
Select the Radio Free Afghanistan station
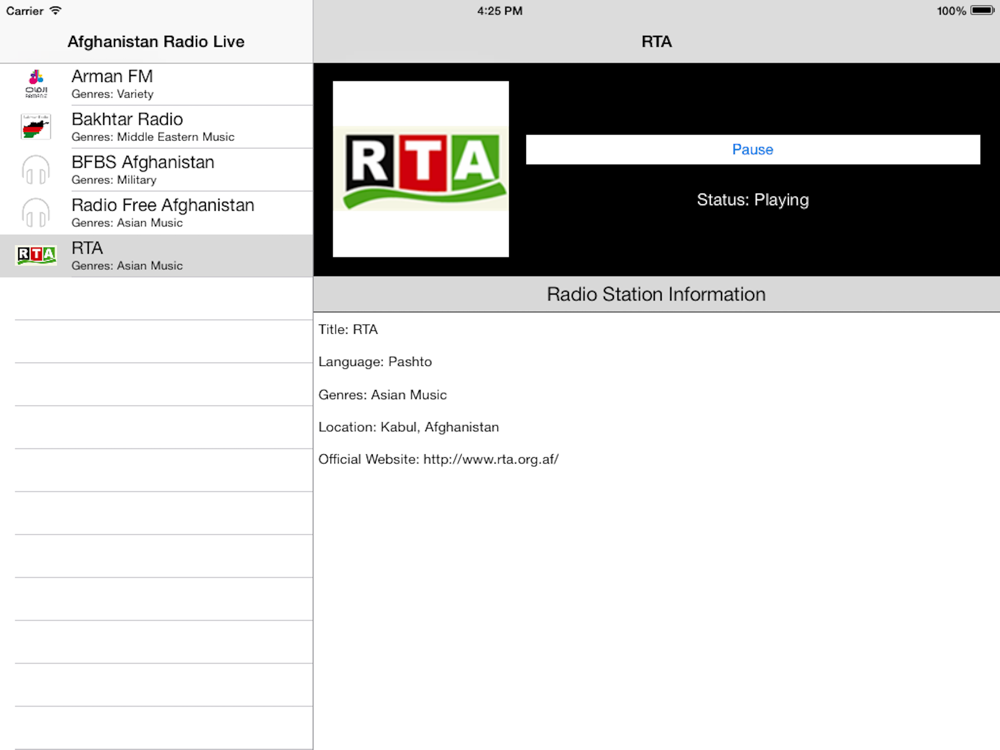156,212
